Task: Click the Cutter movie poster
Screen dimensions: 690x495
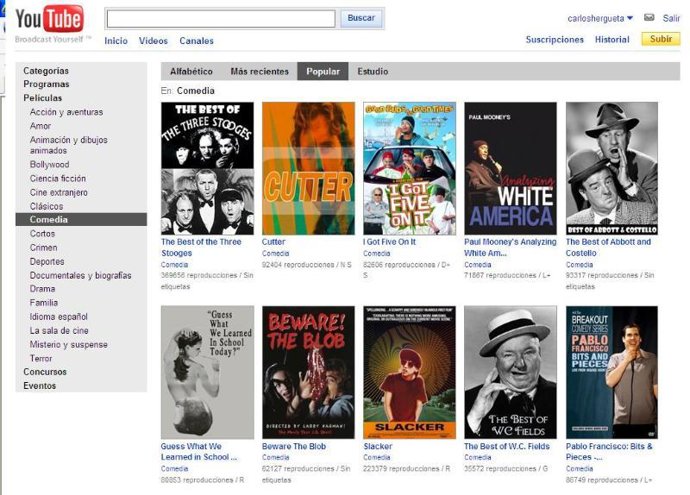Action: click(308, 167)
